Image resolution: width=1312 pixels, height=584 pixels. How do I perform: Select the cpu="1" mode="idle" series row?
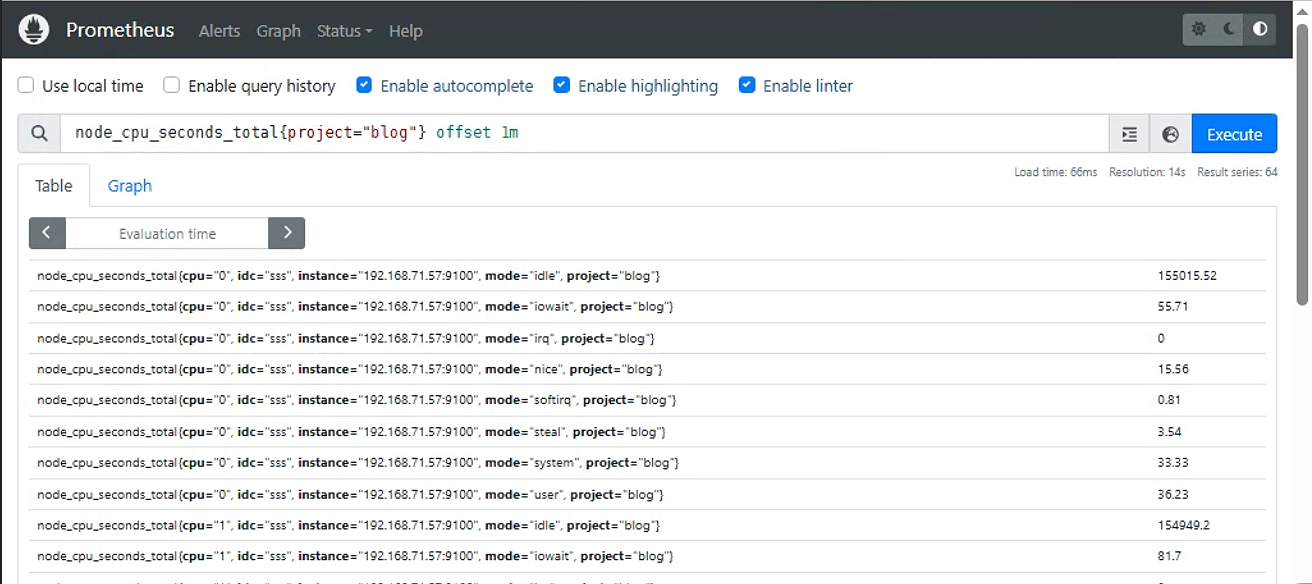(x=647, y=525)
